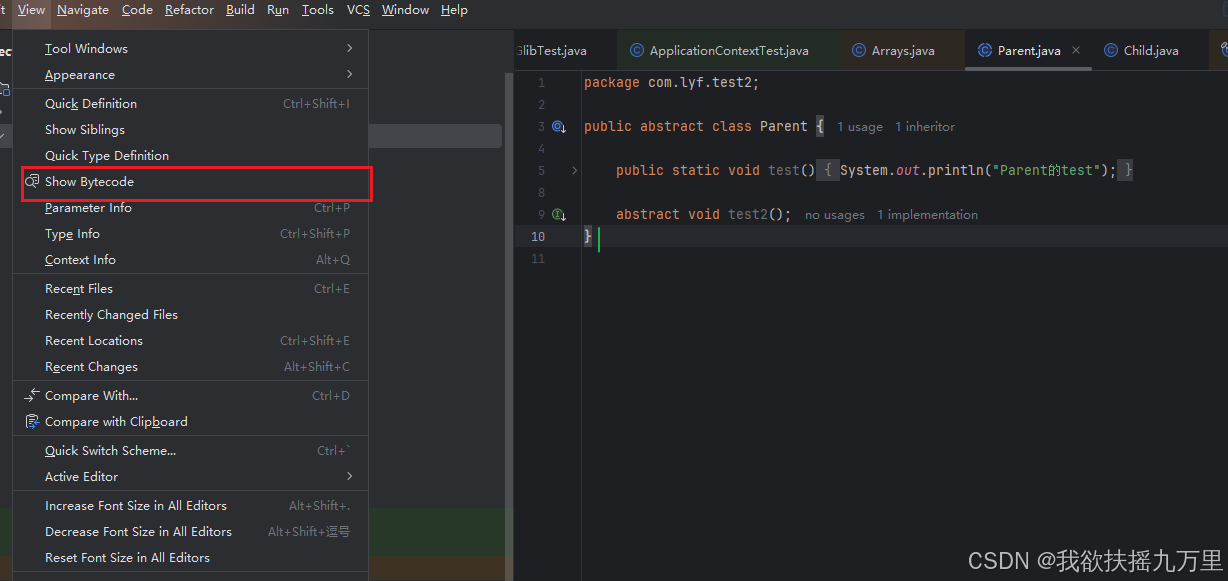Click the Parent class name in declaration
Viewport: 1228px width, 581px height.
click(784, 127)
